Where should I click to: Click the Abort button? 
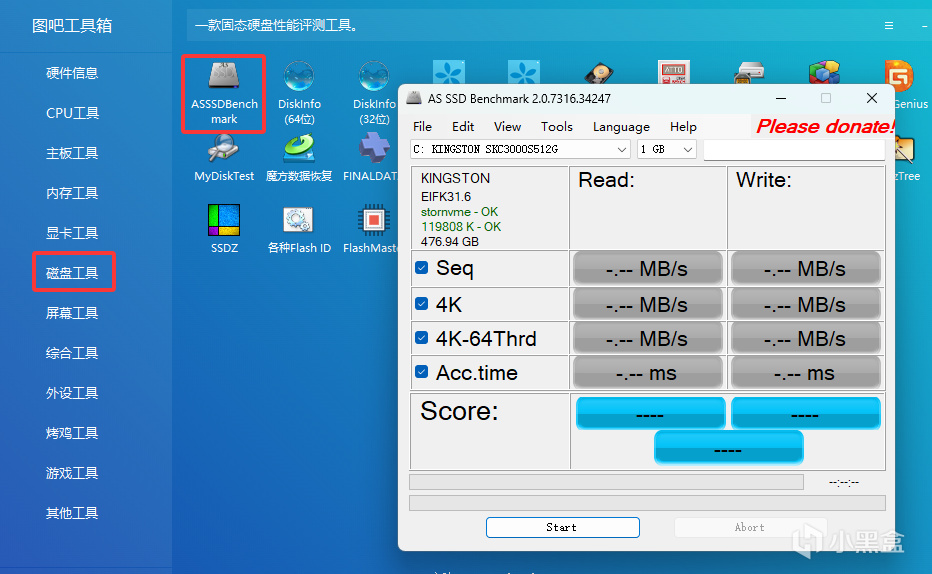[750, 527]
